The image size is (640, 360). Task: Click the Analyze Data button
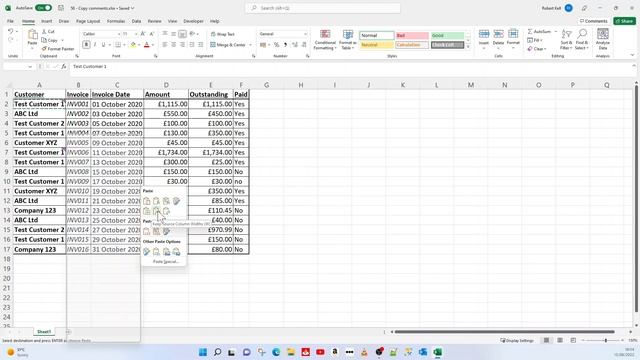pyautogui.click(x=602, y=39)
